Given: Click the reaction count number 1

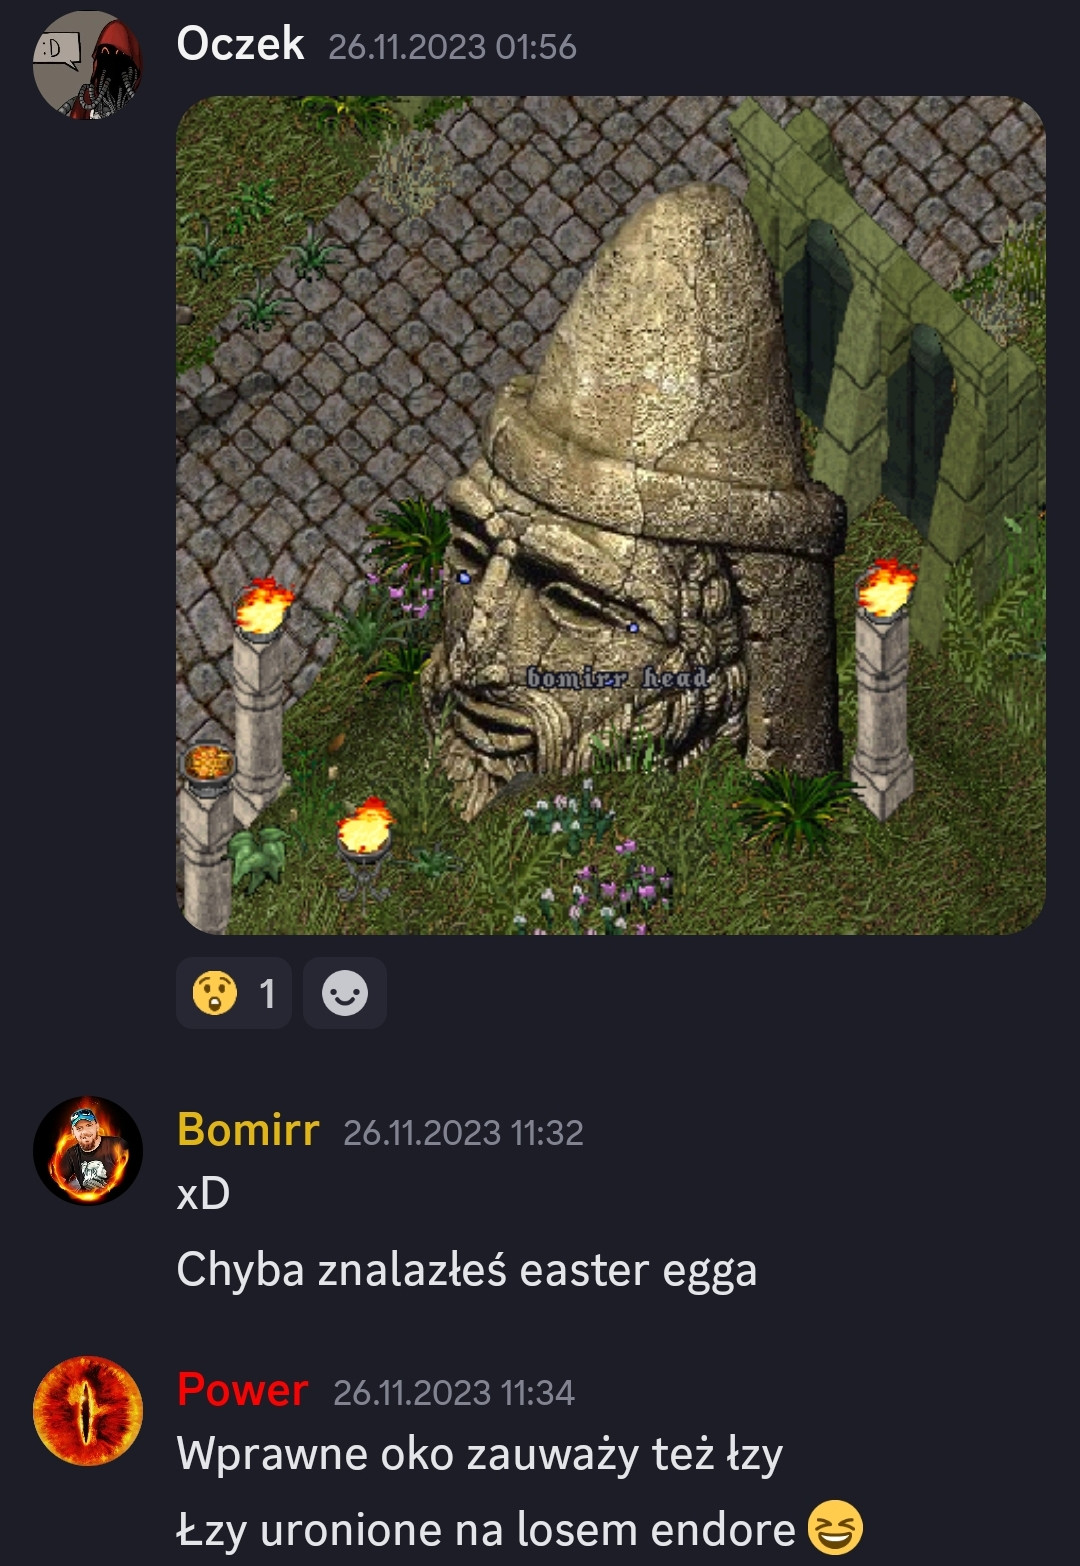Looking at the screenshot, I should pos(267,994).
